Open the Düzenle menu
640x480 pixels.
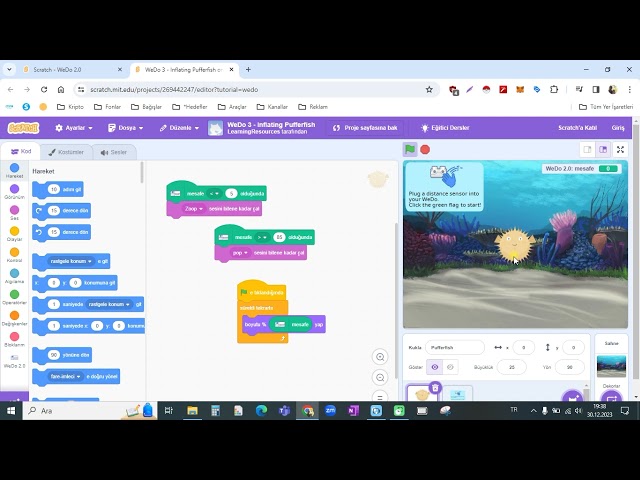coord(179,128)
